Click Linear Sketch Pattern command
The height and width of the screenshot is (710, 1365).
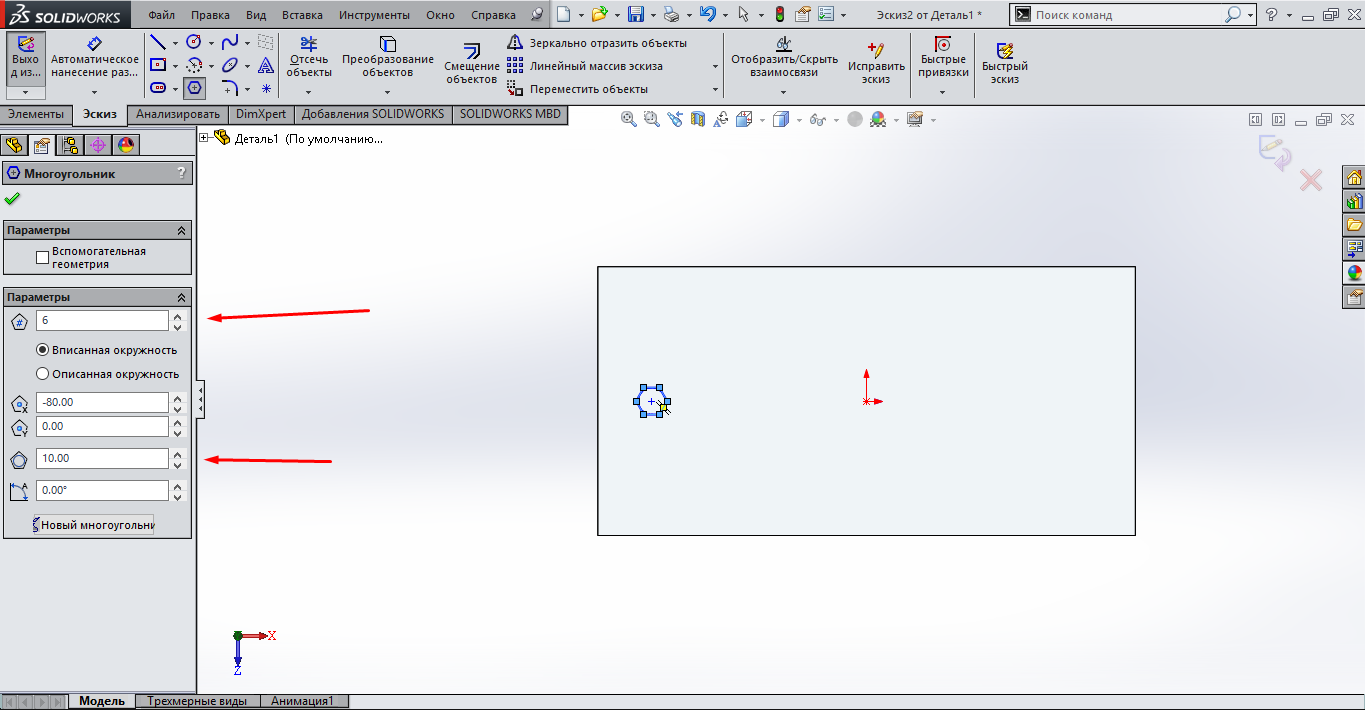(586, 66)
